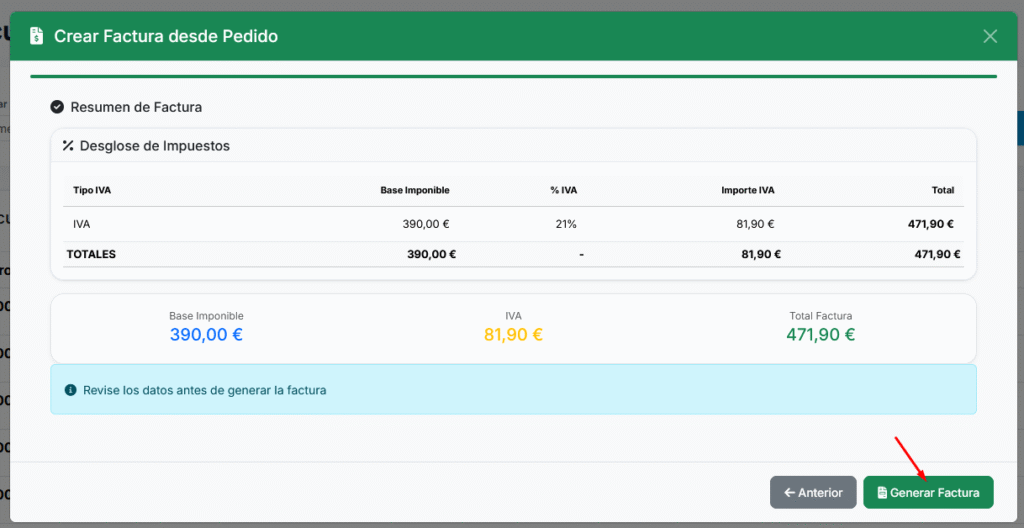Click the yellow 81,90 € IVA amount
The image size is (1024, 528).
pos(513,335)
